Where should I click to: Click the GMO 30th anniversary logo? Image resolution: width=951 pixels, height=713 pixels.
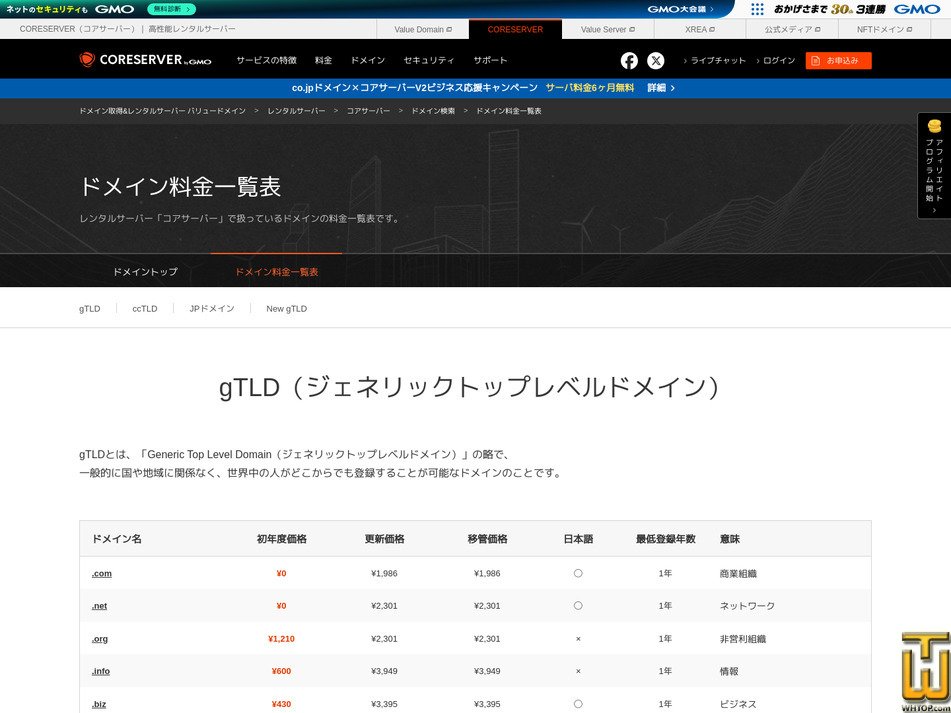856,9
